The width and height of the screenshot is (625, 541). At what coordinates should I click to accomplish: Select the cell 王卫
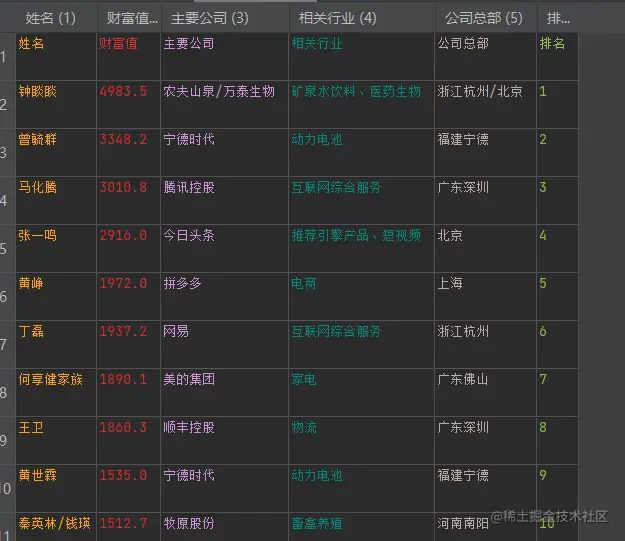coord(56,441)
